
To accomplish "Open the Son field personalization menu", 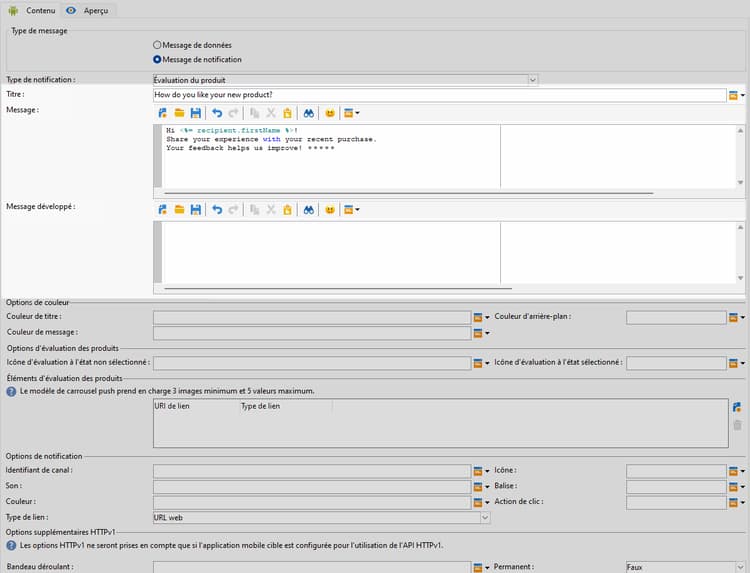I will 481,487.
